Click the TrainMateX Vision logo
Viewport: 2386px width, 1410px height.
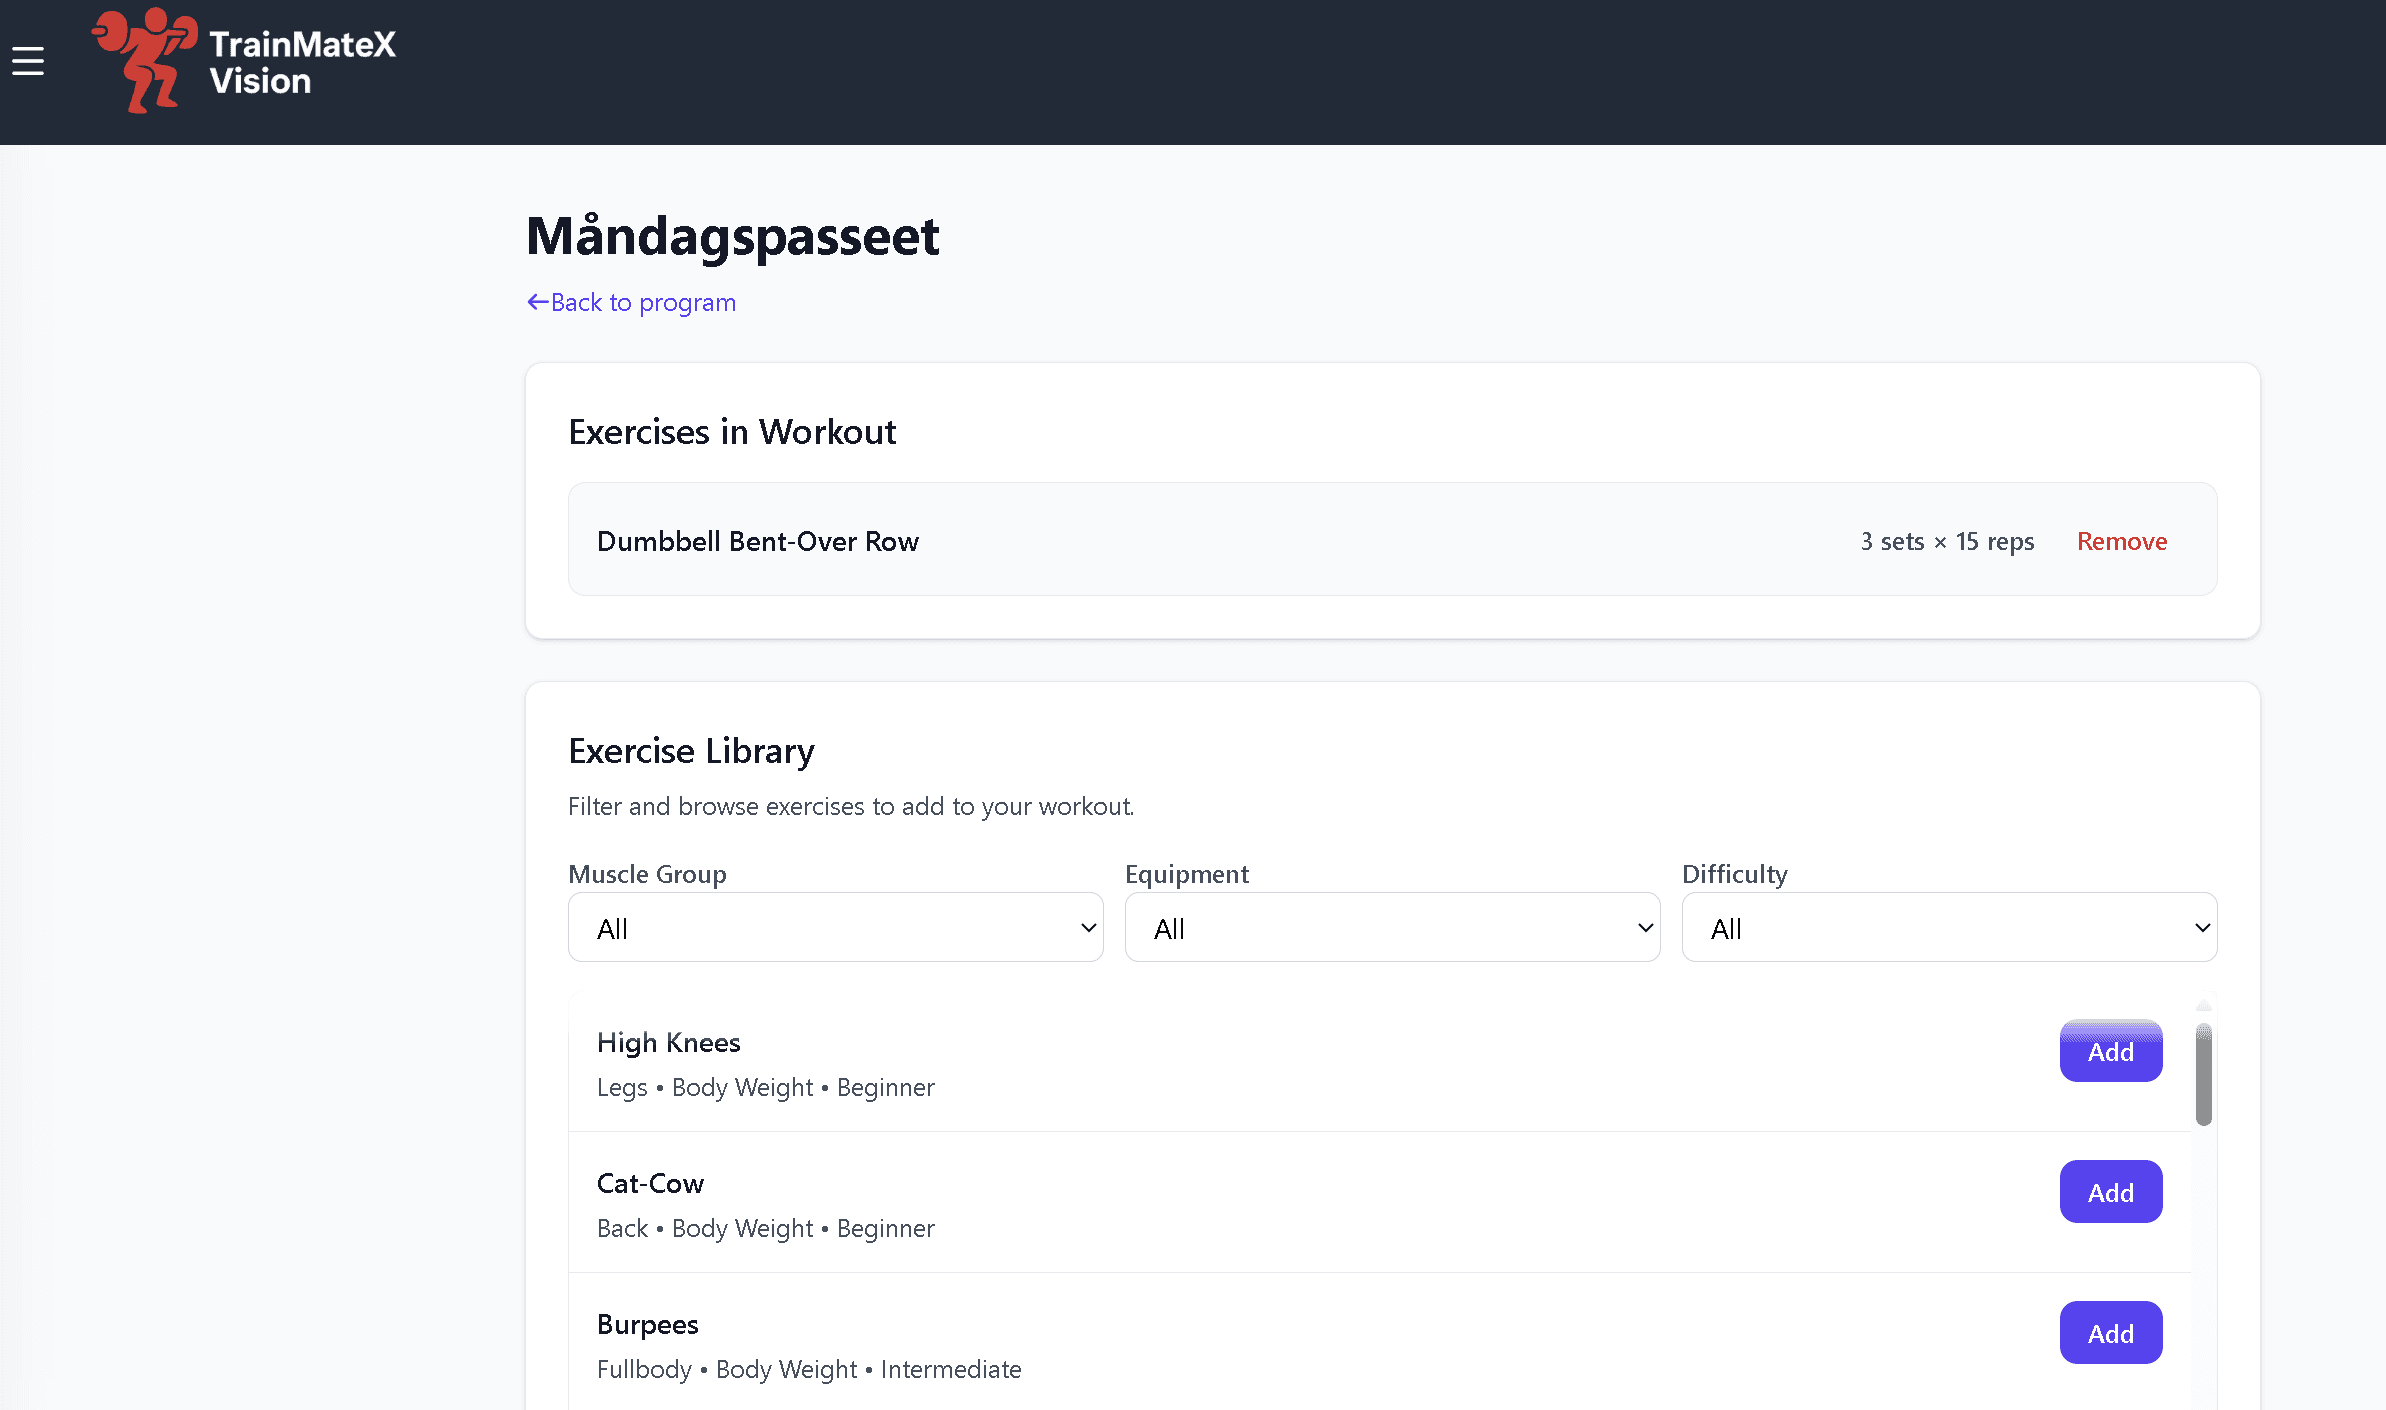pyautogui.click(x=243, y=60)
